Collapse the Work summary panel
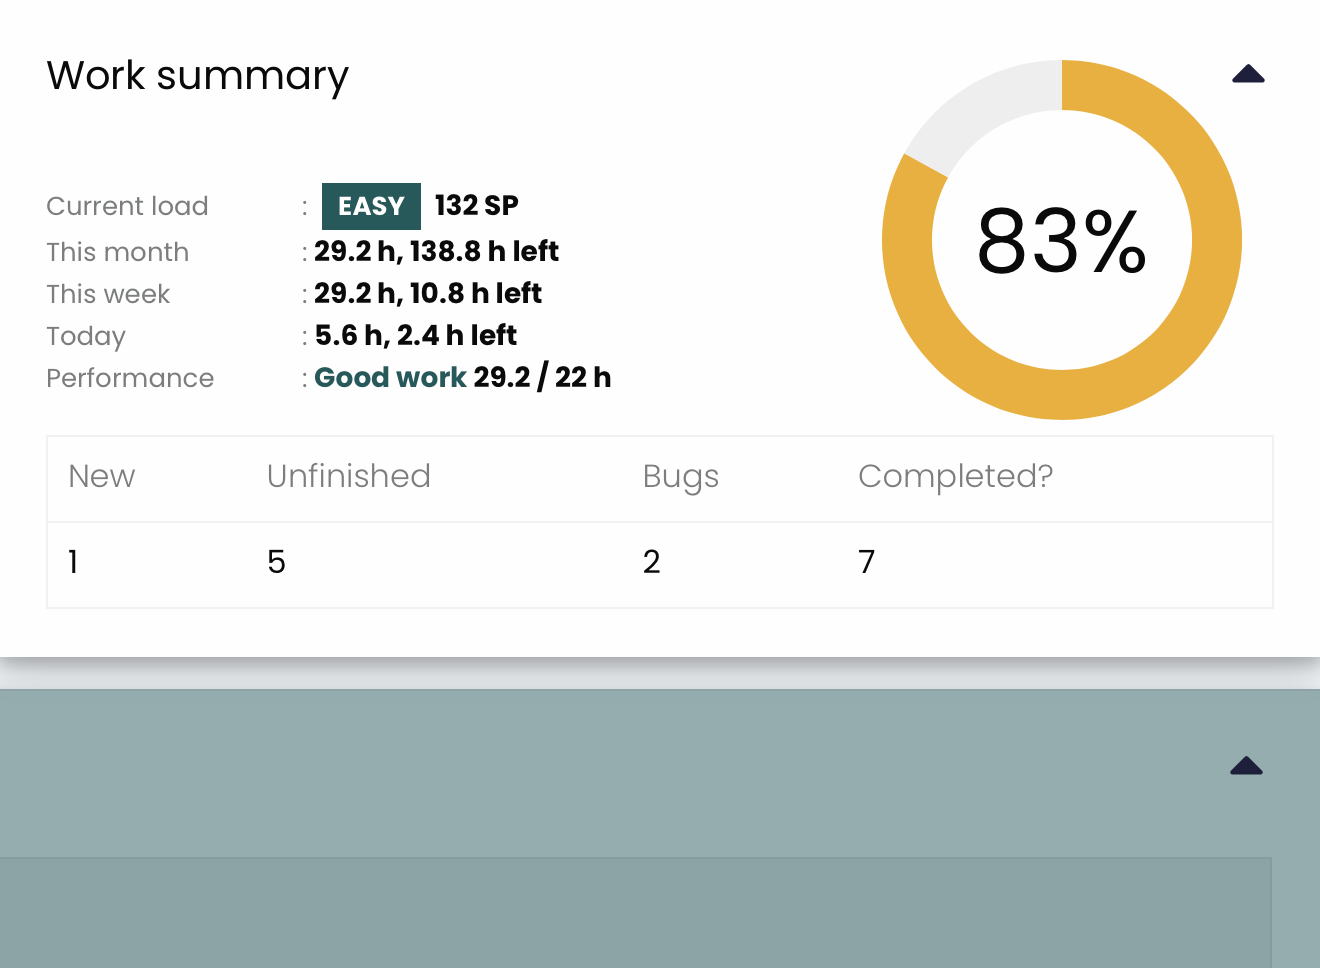1320x968 pixels. 1248,74
